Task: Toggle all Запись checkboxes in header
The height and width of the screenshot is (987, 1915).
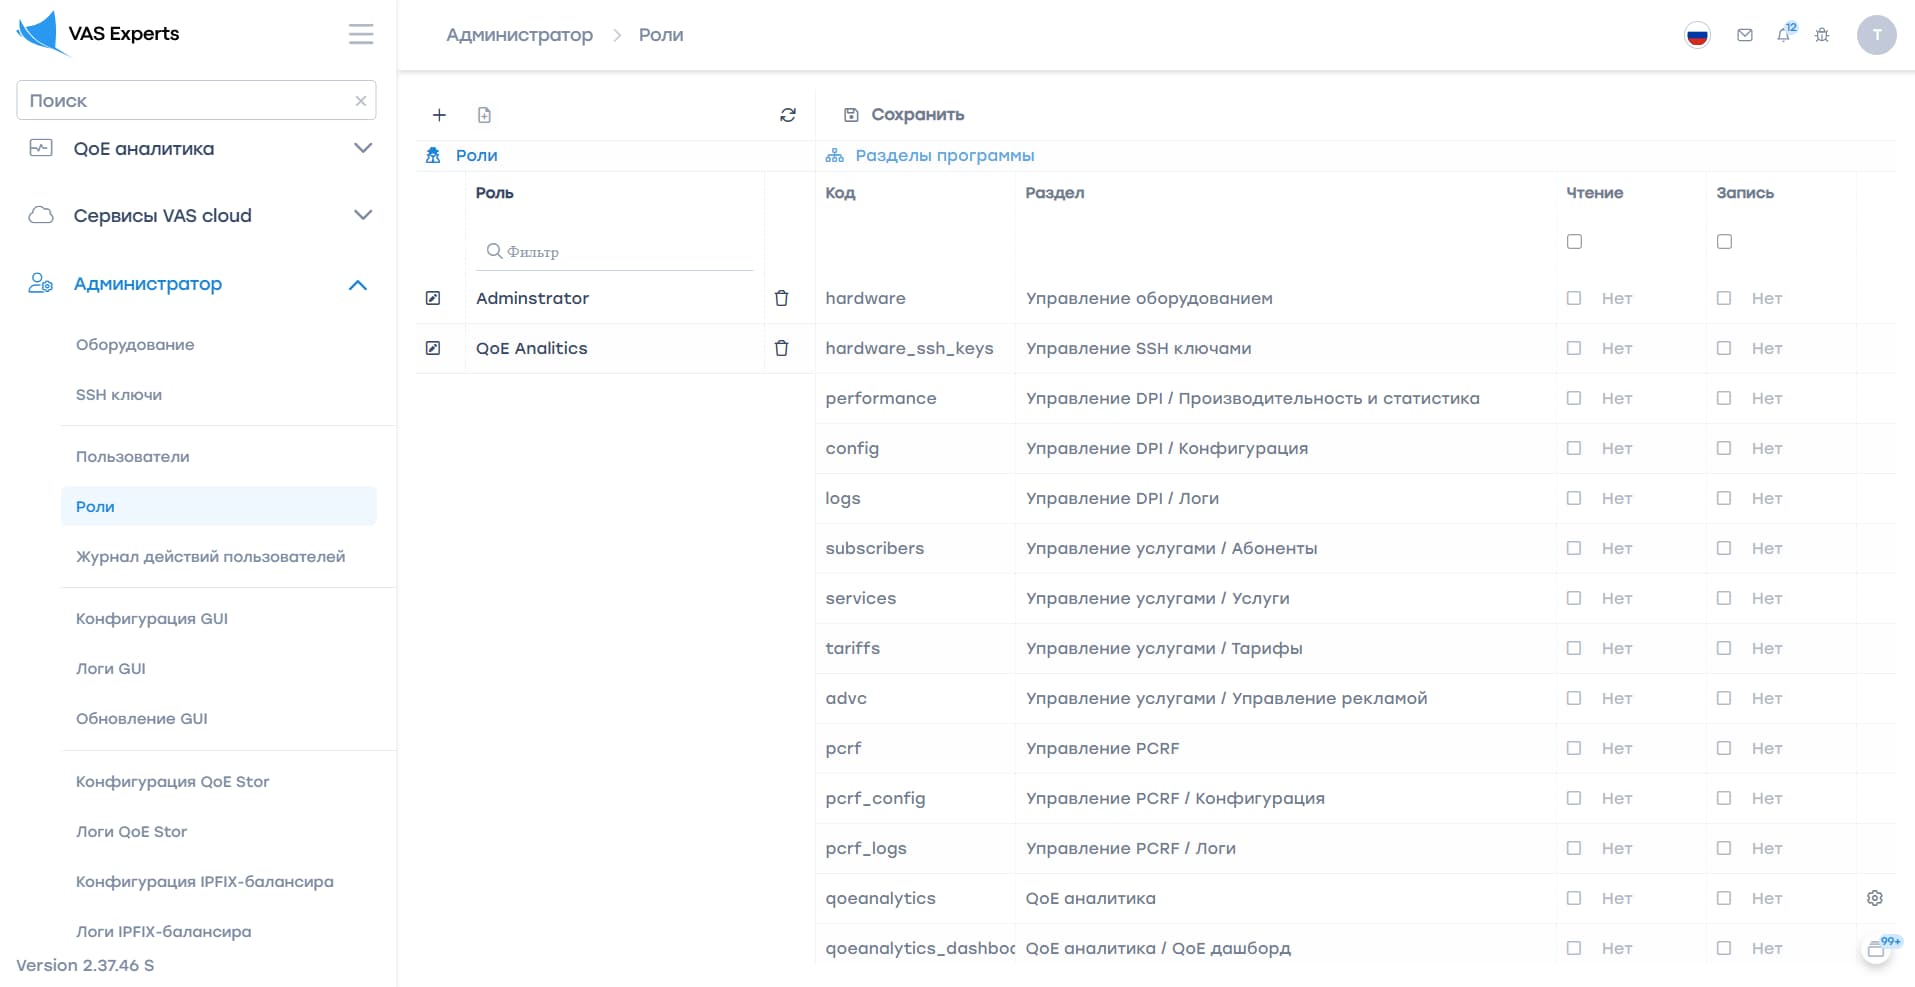Action: click(1724, 241)
